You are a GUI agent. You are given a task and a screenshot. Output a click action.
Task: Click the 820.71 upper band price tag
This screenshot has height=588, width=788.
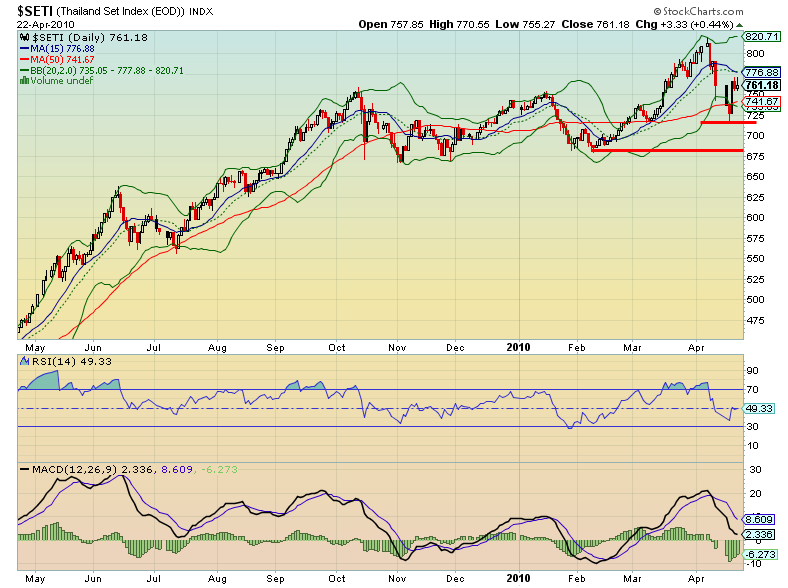click(x=762, y=36)
